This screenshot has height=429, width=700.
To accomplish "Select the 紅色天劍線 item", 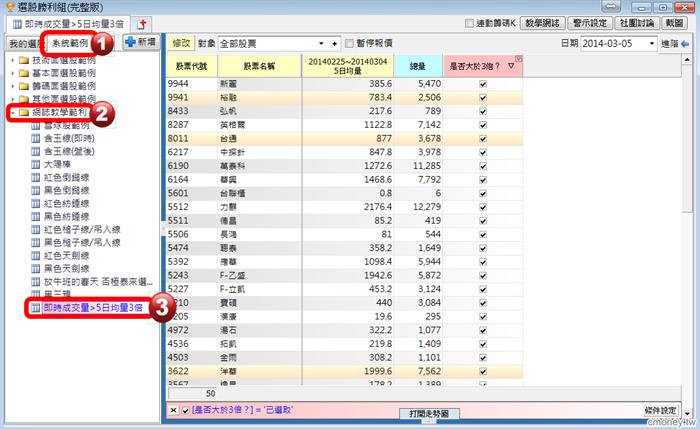I will pos(67,255).
